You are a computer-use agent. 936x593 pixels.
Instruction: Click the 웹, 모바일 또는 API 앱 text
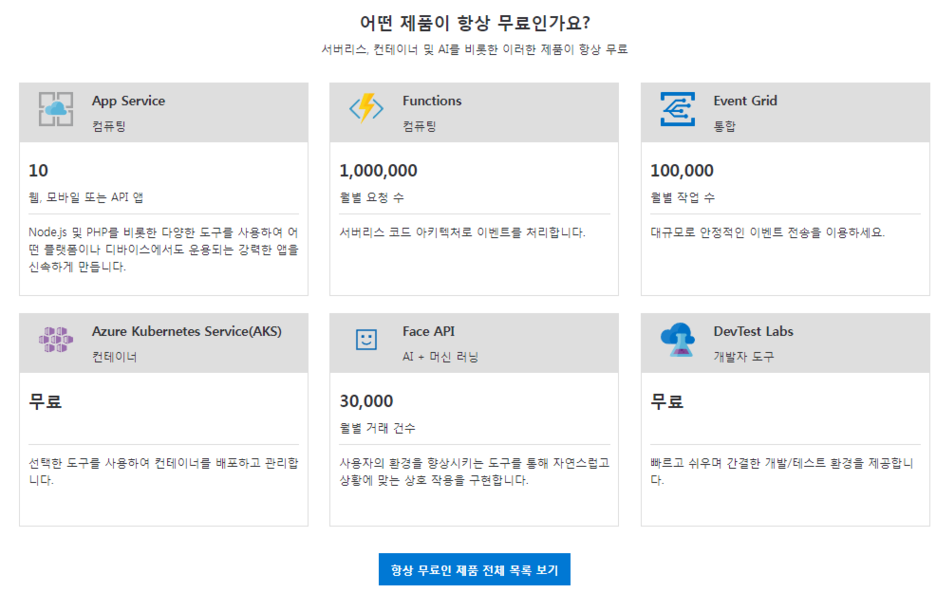point(86,197)
